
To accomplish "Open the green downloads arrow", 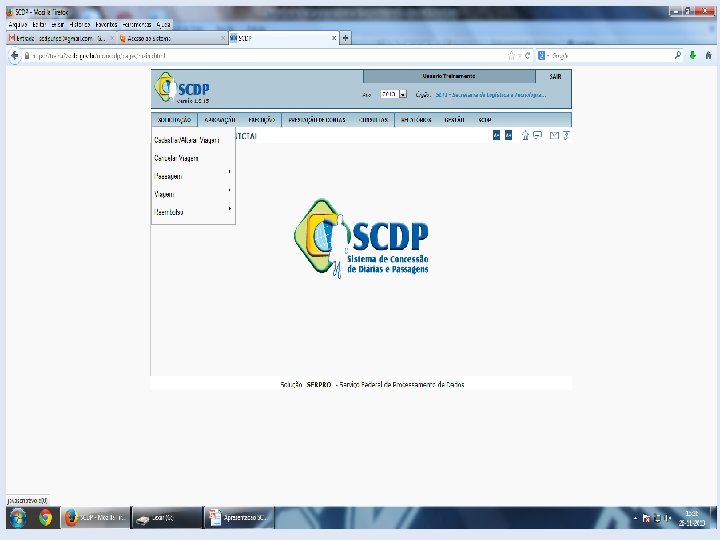I will coord(693,55).
